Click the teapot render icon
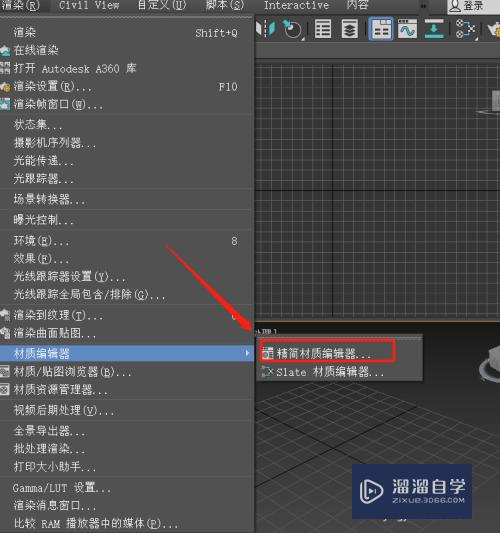 tap(494, 29)
